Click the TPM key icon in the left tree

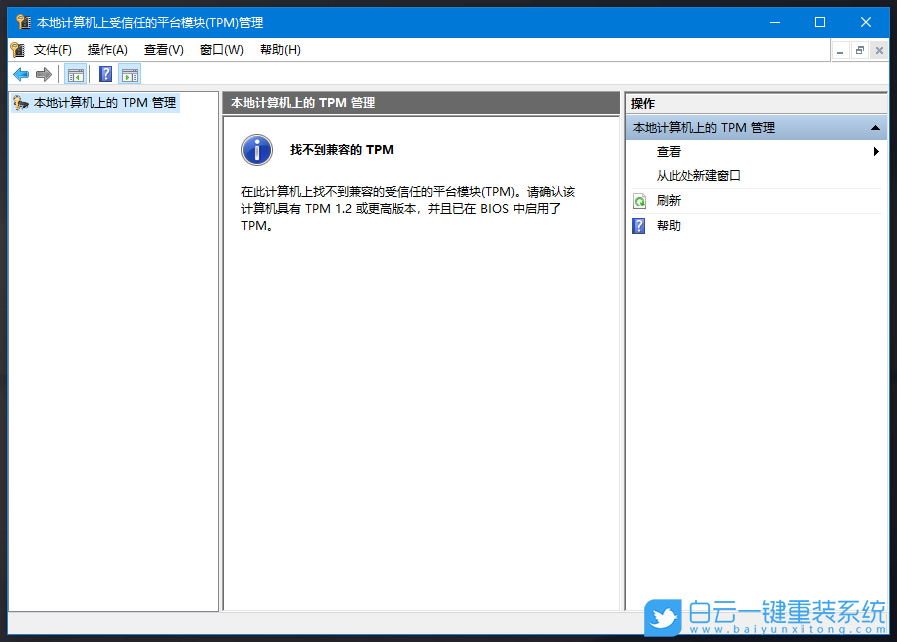click(x=21, y=102)
